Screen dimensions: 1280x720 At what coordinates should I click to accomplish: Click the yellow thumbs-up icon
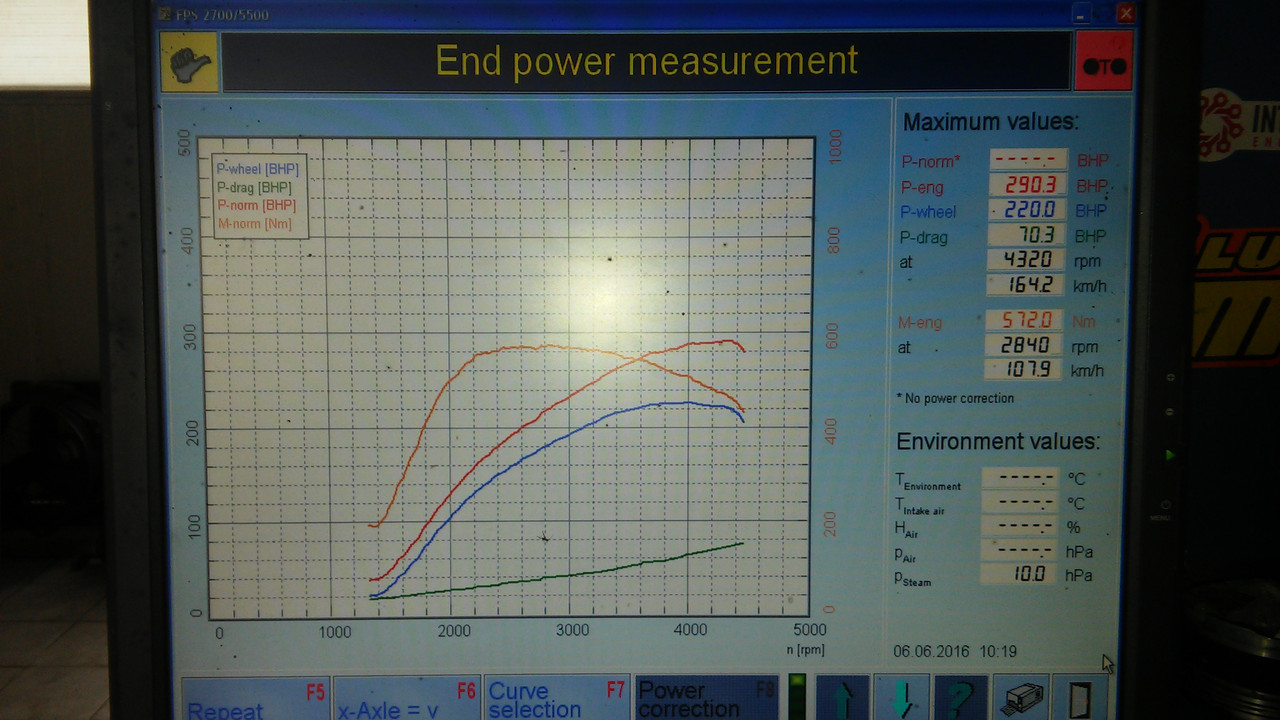point(189,62)
